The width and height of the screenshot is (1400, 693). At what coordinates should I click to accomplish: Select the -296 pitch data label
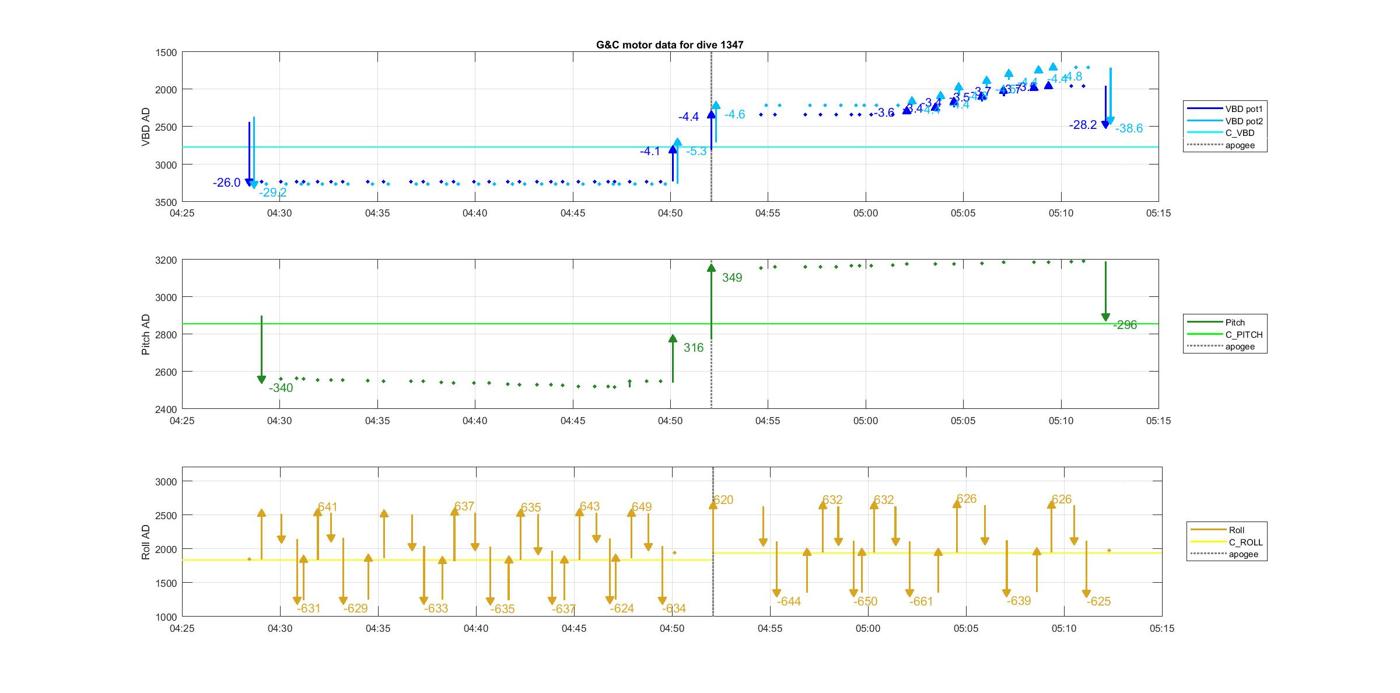[x=1125, y=325]
